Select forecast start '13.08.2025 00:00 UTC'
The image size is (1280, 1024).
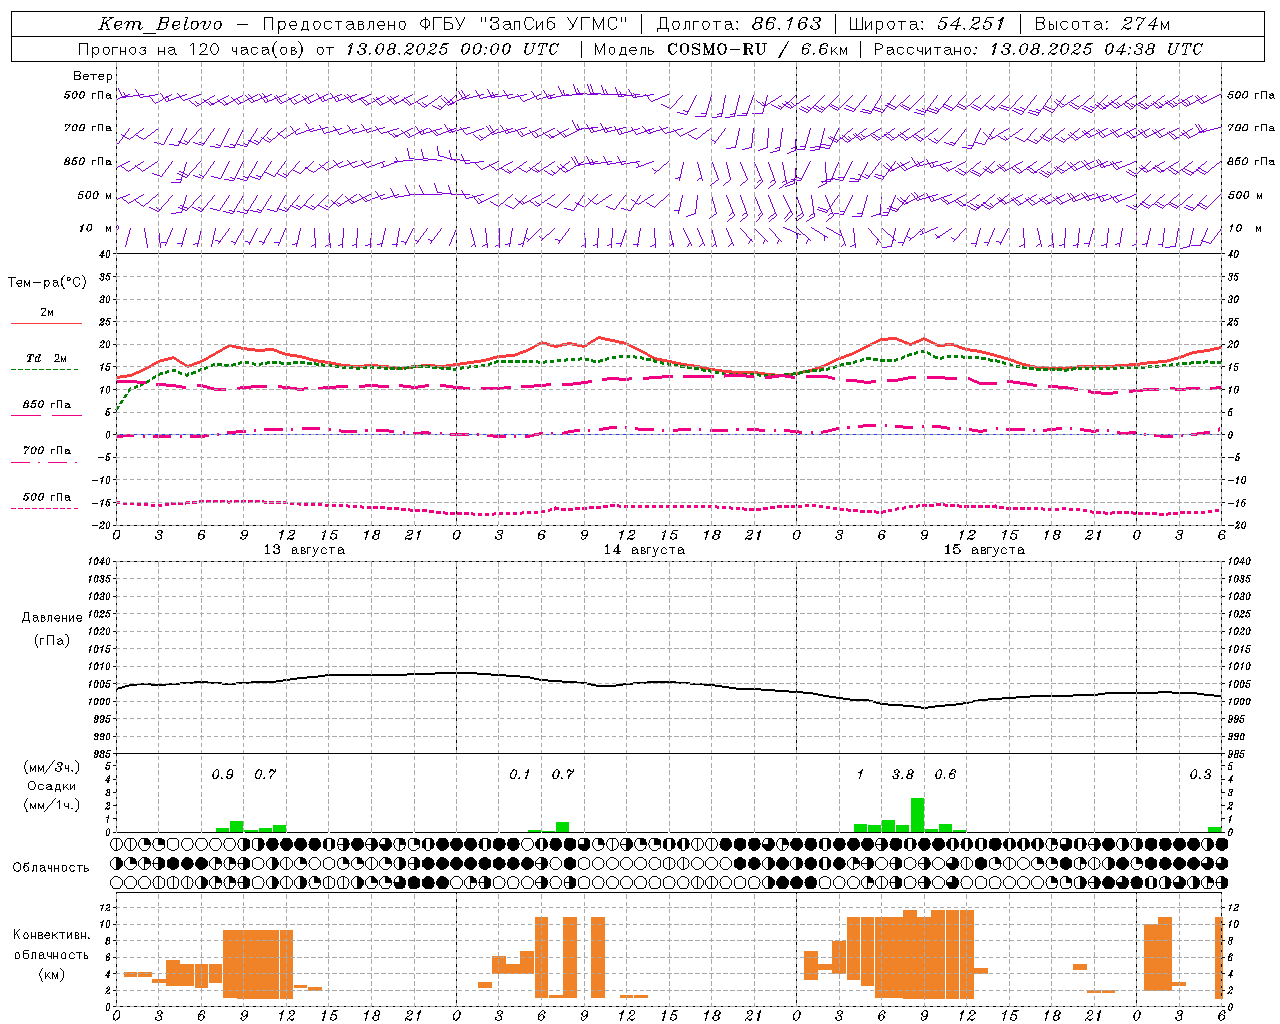click(x=453, y=49)
